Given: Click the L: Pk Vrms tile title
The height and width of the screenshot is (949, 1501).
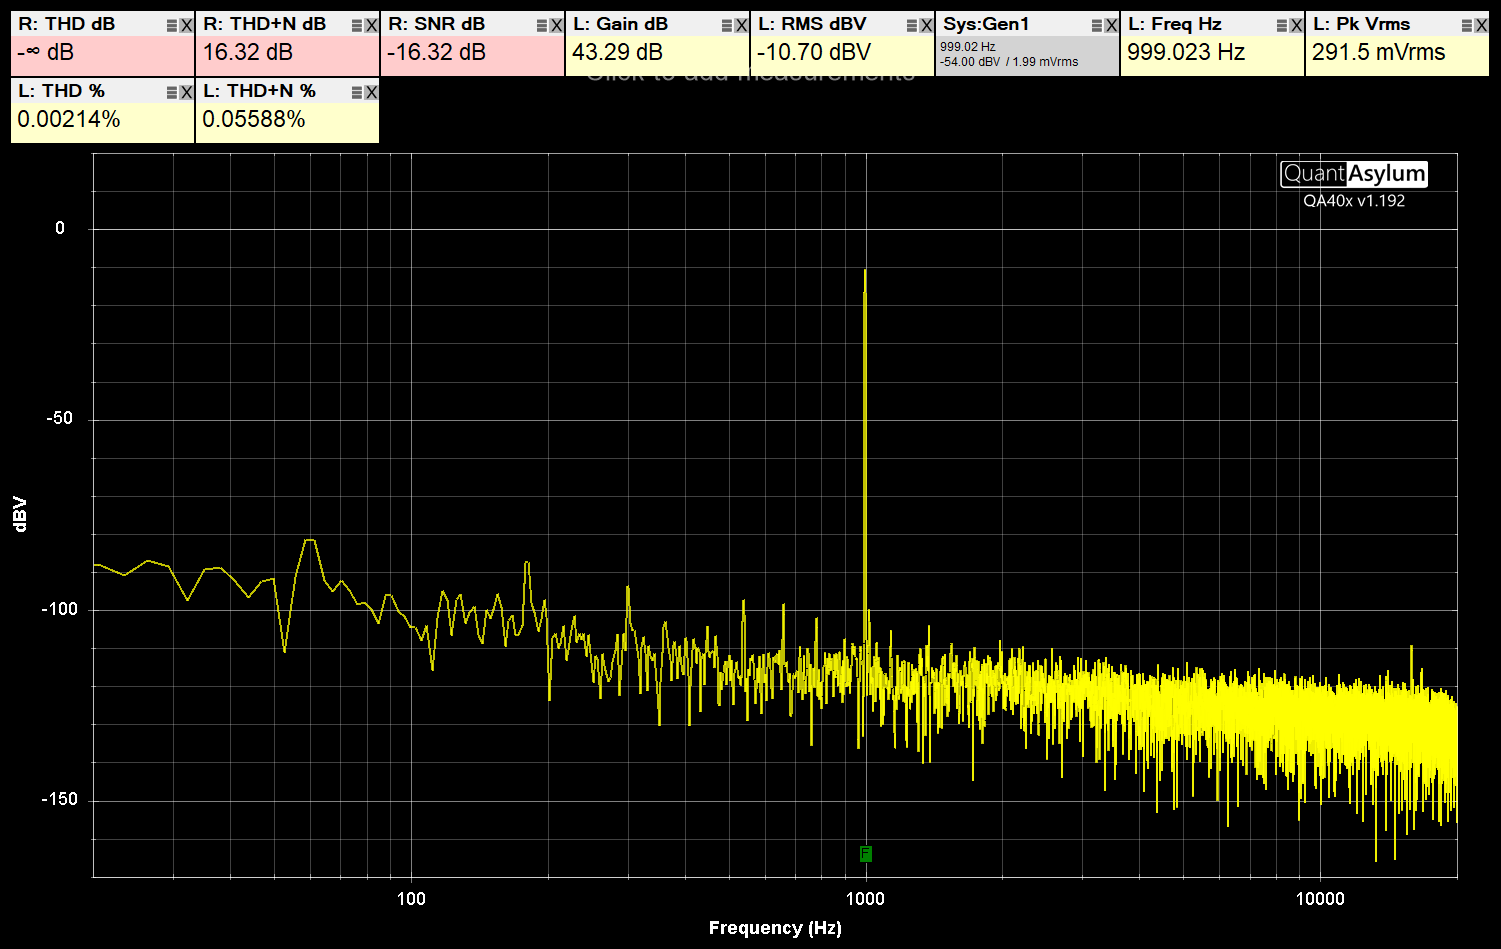Looking at the screenshot, I should [1362, 24].
